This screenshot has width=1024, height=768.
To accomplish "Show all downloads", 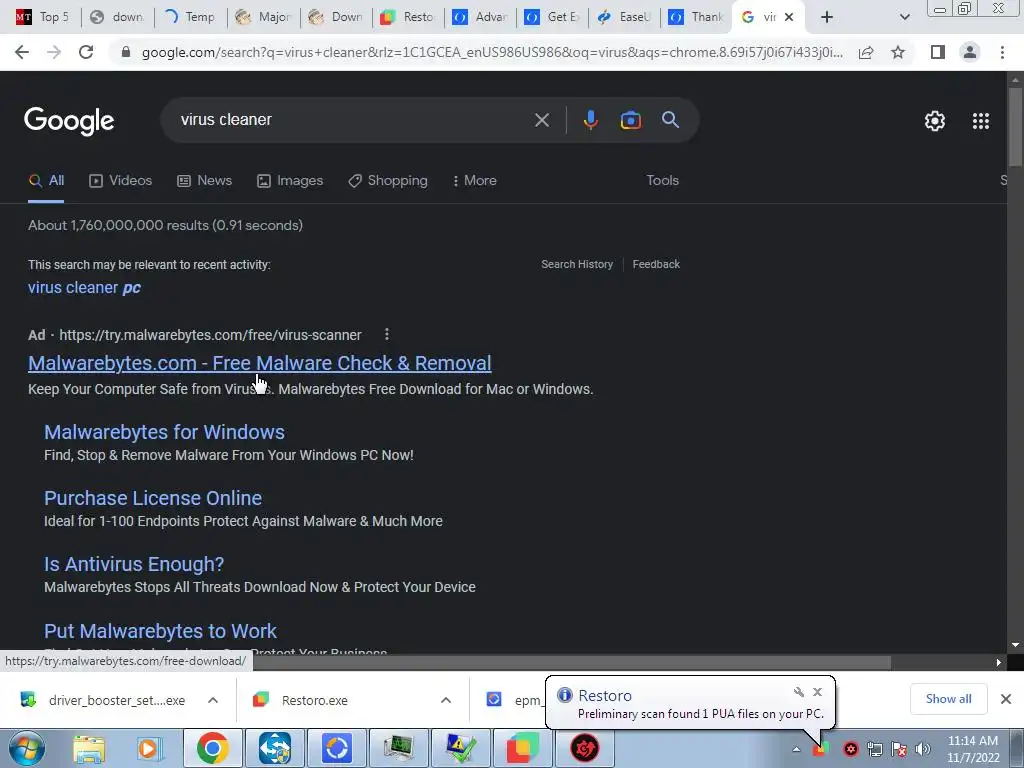I will click(x=948, y=699).
